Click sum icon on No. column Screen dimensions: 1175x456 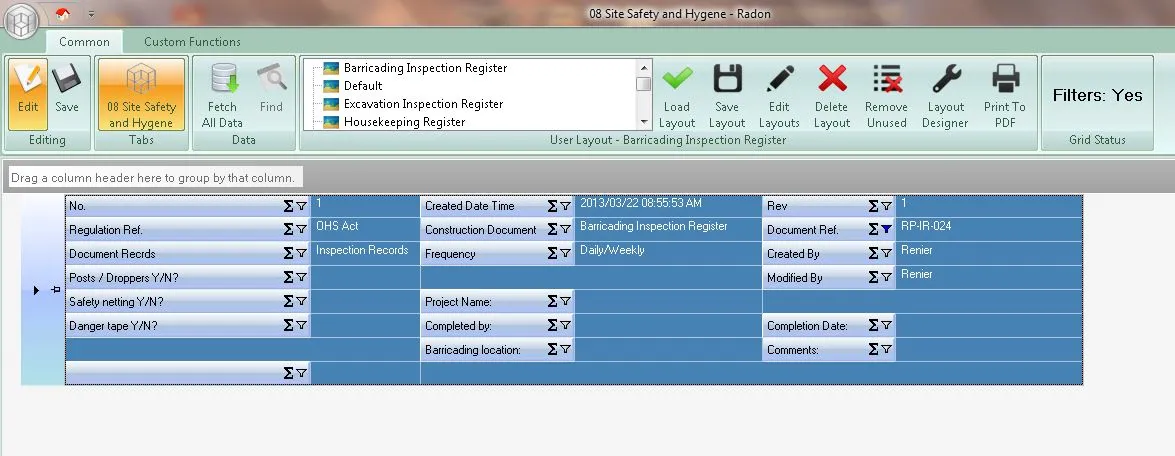[x=289, y=205]
